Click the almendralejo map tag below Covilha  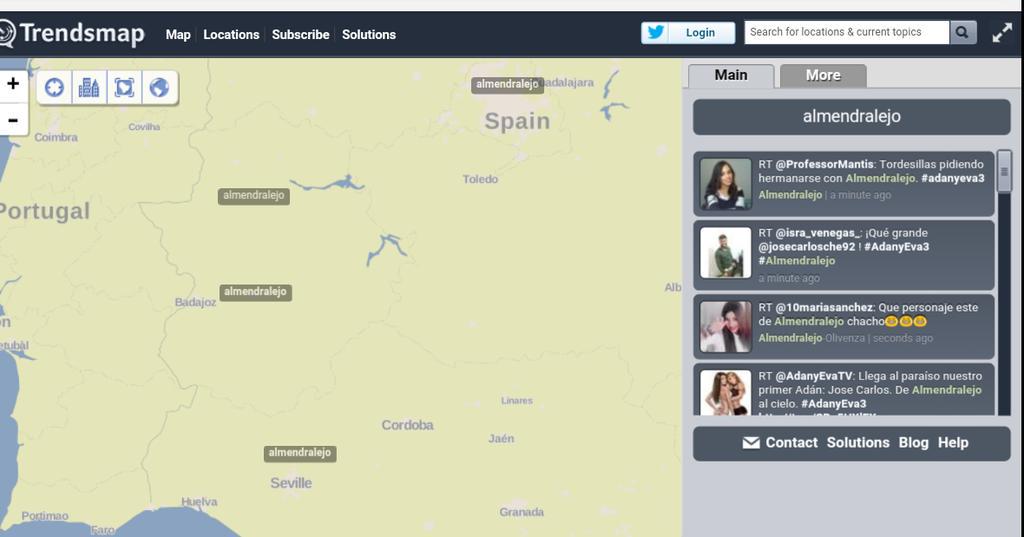[x=254, y=195]
